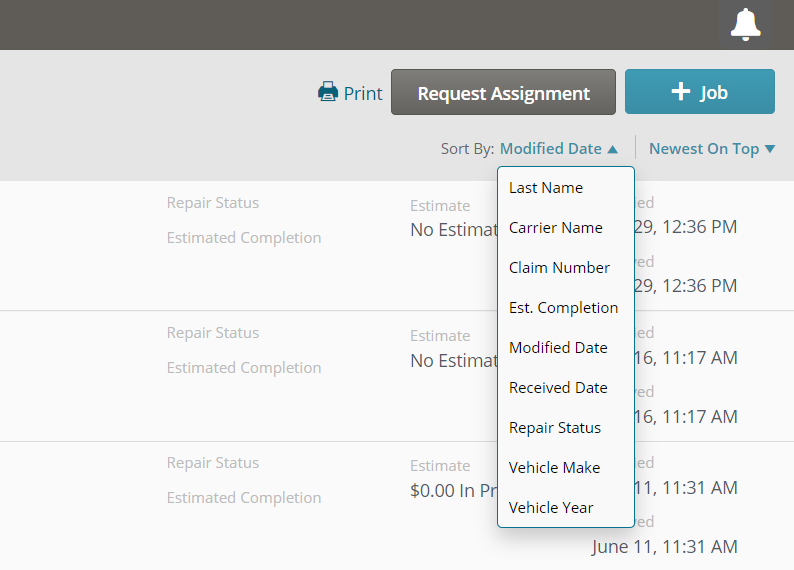This screenshot has height=570, width=794.
Task: Open the notifications bell
Action: coord(745,24)
